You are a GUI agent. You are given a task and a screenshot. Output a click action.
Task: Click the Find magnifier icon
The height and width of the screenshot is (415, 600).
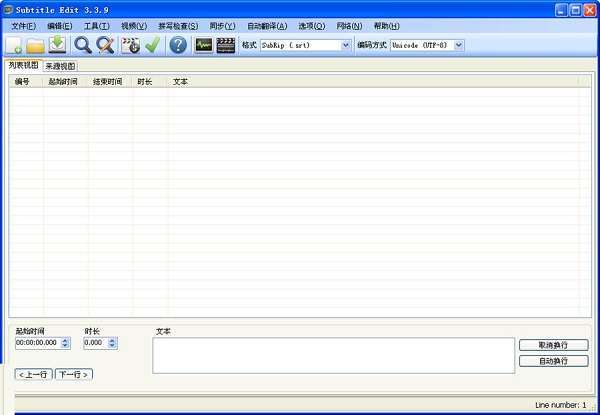(x=83, y=45)
